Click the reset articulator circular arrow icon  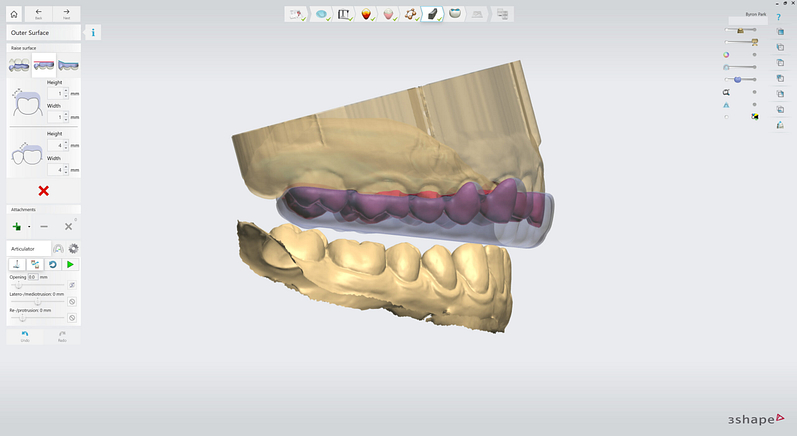[53, 264]
